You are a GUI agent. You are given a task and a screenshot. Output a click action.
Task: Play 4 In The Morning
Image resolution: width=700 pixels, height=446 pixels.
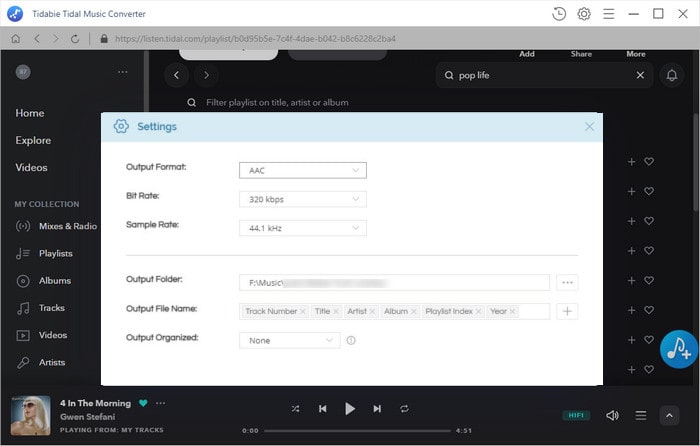click(350, 408)
